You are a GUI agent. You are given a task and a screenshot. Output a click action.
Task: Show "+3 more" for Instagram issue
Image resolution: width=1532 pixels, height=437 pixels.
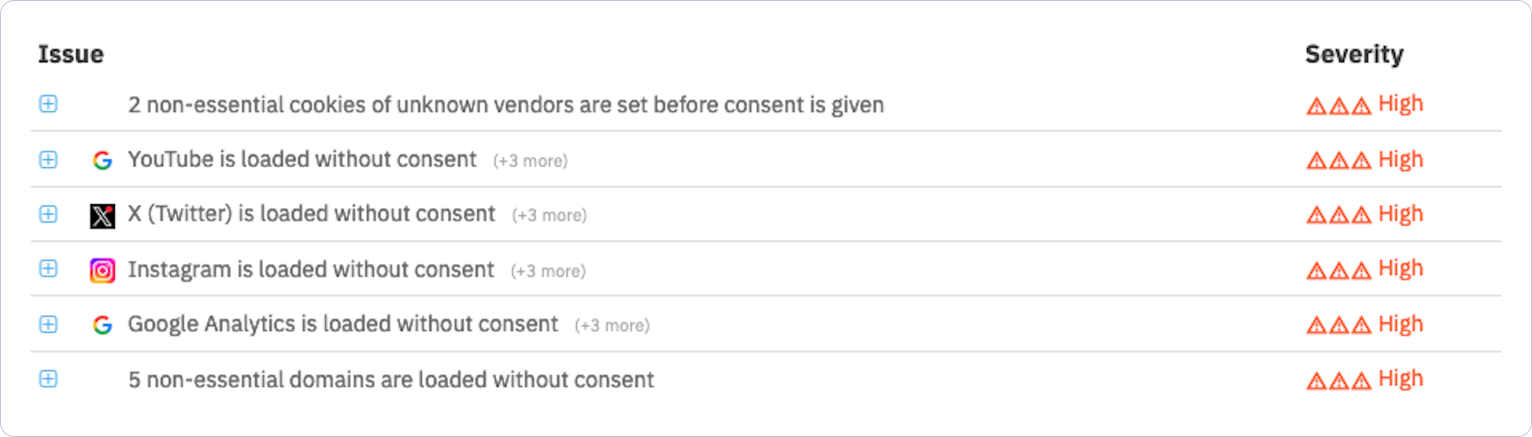point(548,271)
